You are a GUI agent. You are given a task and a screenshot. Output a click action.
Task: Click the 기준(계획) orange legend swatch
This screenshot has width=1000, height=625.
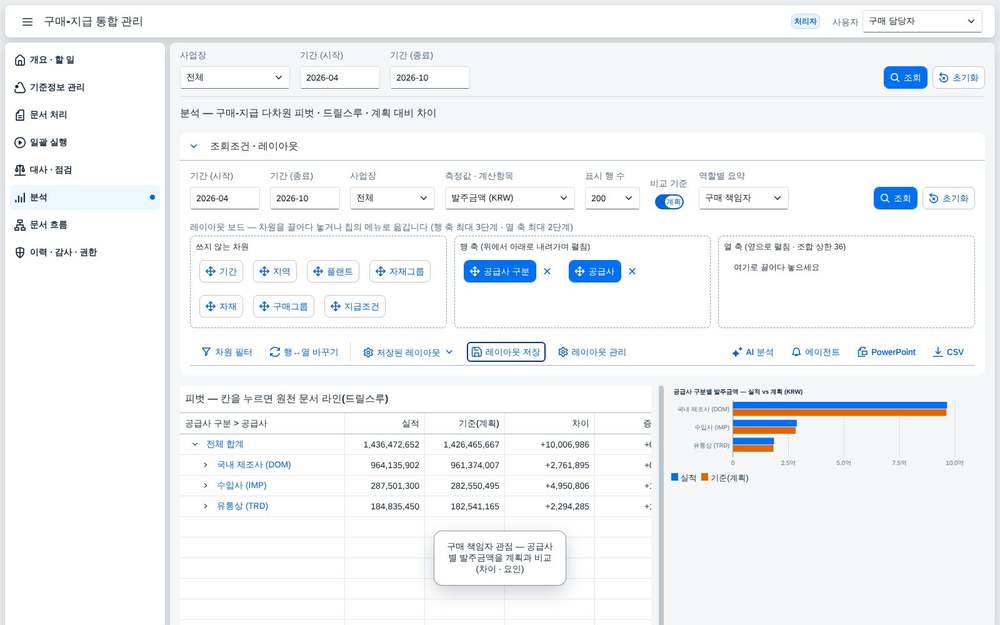(705, 477)
